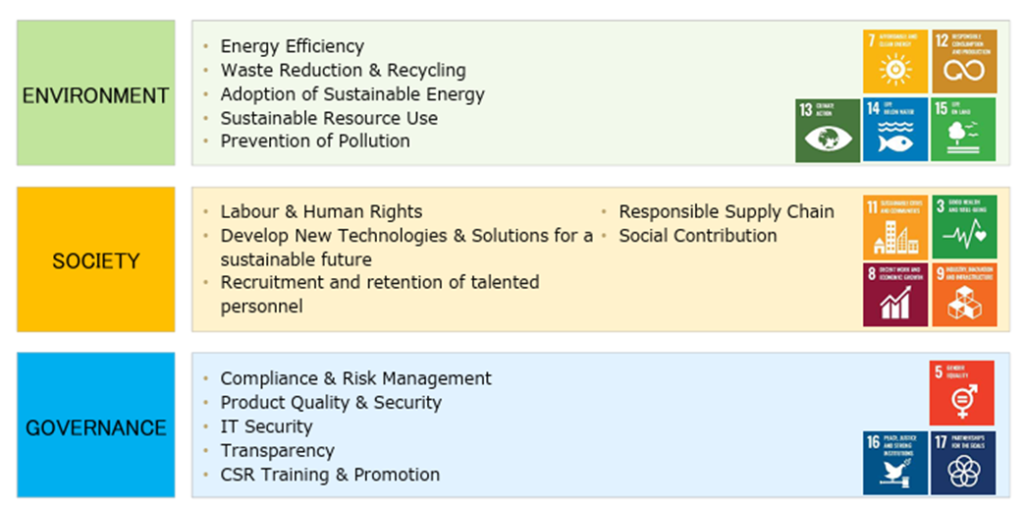
Task: Click the orange SOCIETY category box
Action: coord(96,259)
